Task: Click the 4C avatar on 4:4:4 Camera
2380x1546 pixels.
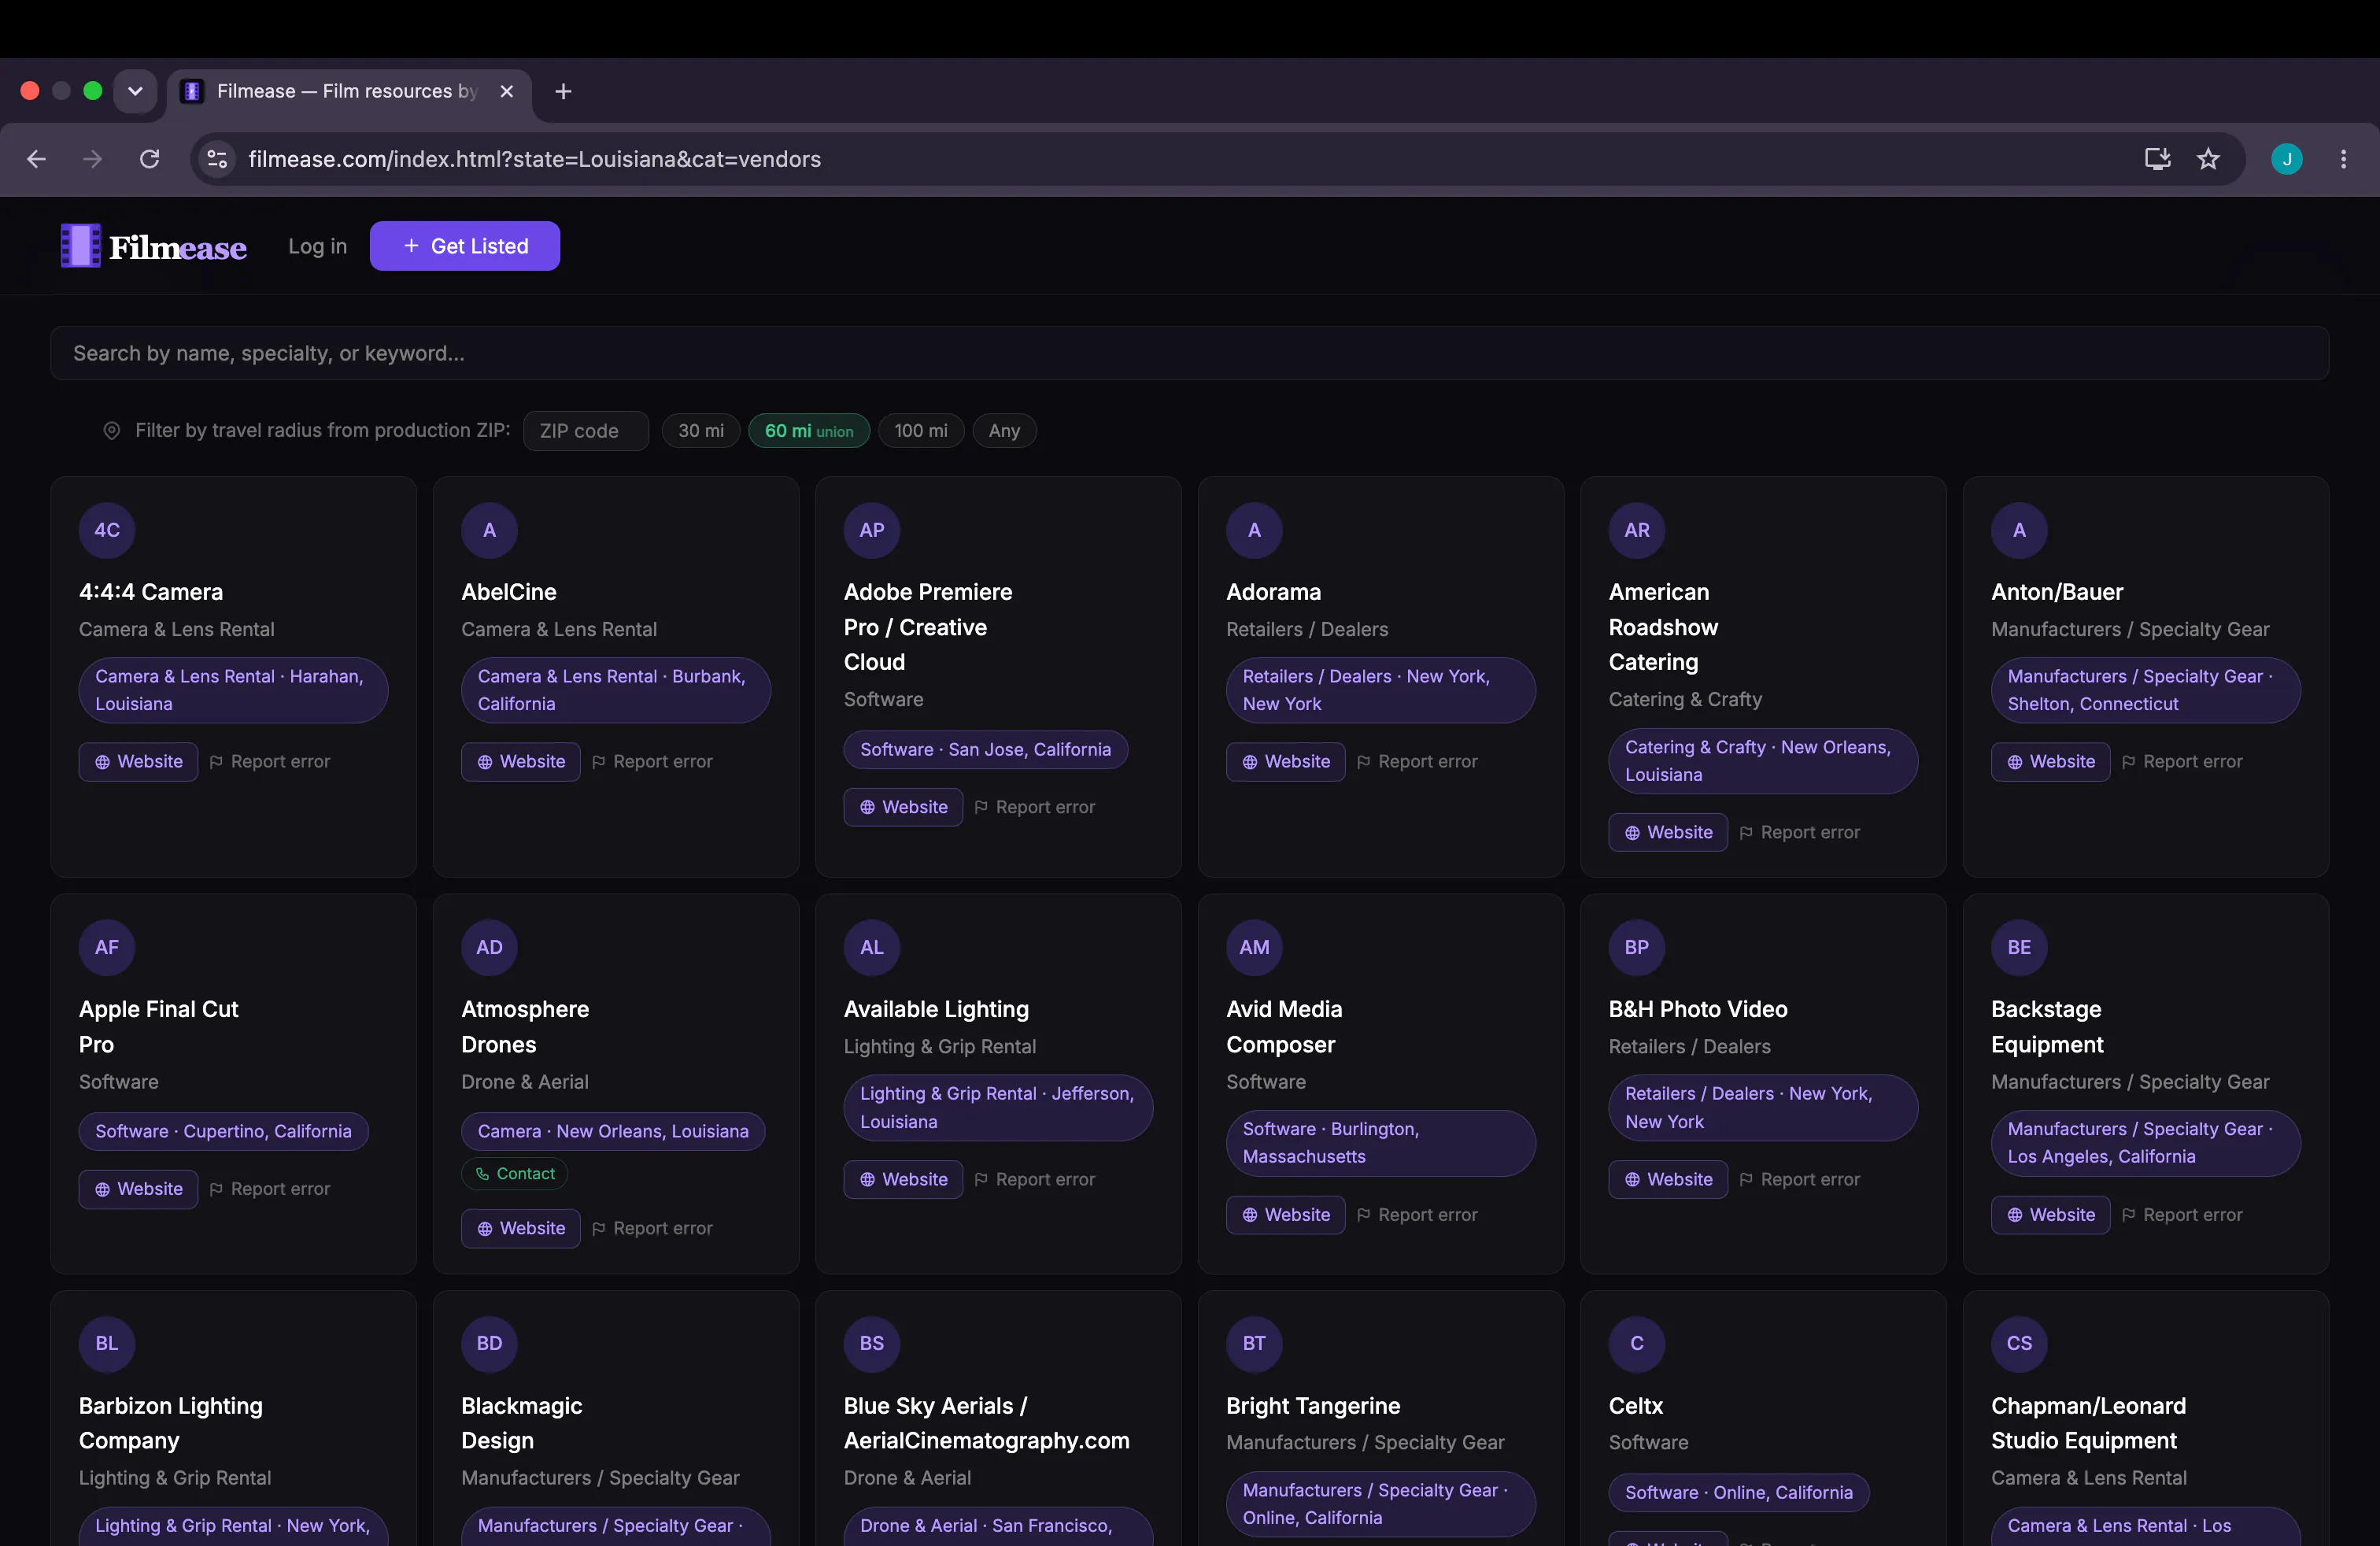Action: click(x=107, y=530)
